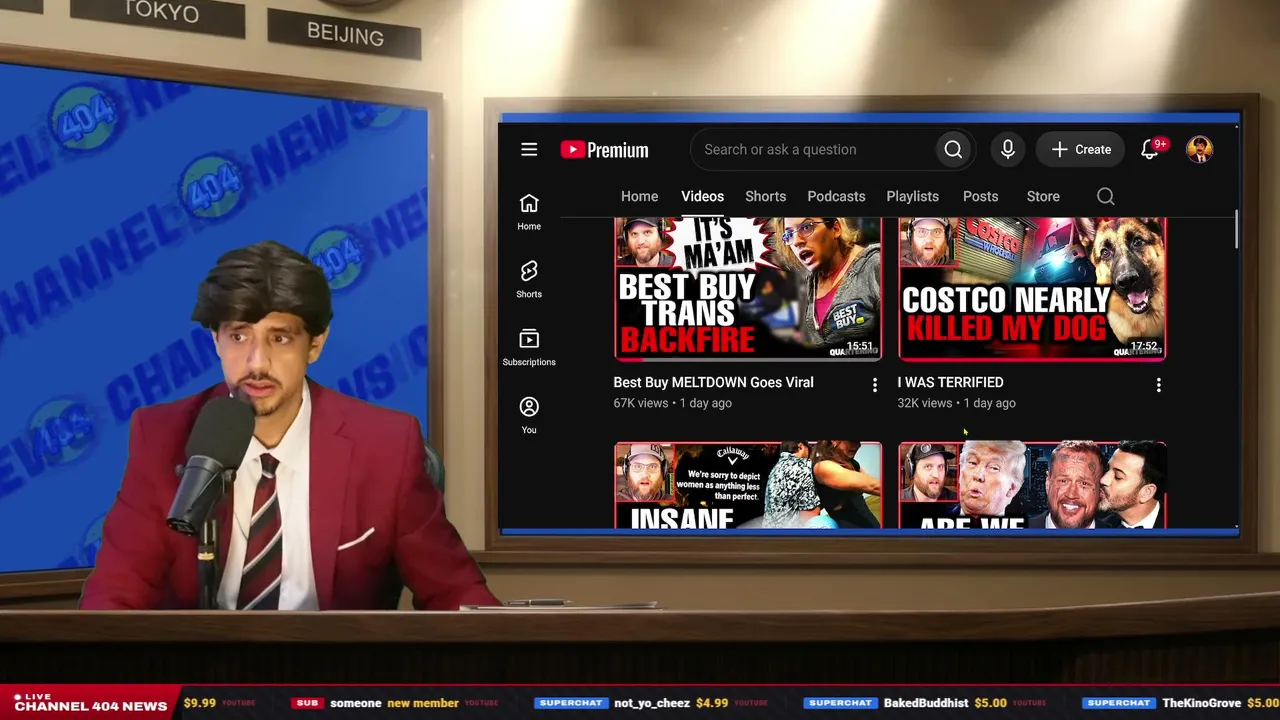This screenshot has height=720, width=1280.
Task: Open Shorts from sidebar
Action: 529,280
